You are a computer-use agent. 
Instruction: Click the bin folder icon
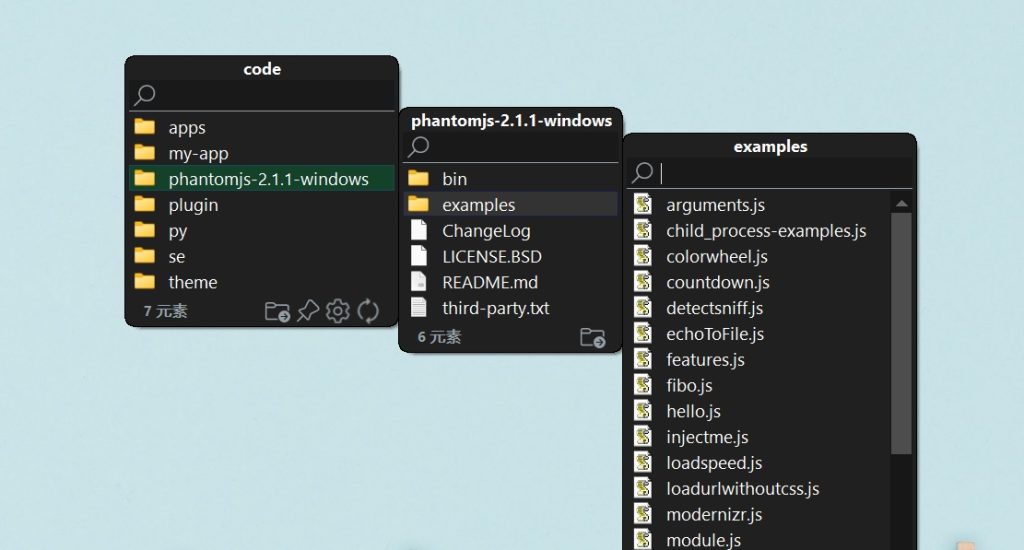(x=419, y=178)
